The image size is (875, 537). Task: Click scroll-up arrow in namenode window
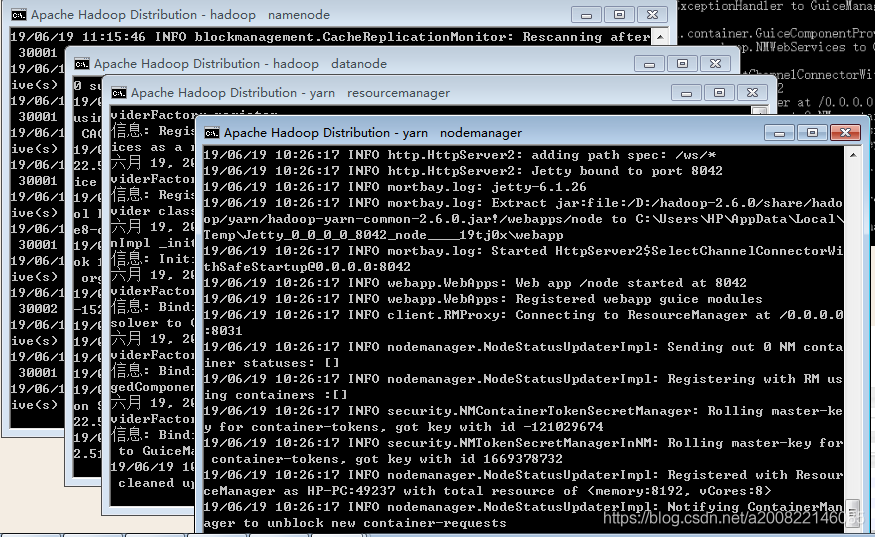(x=660, y=37)
